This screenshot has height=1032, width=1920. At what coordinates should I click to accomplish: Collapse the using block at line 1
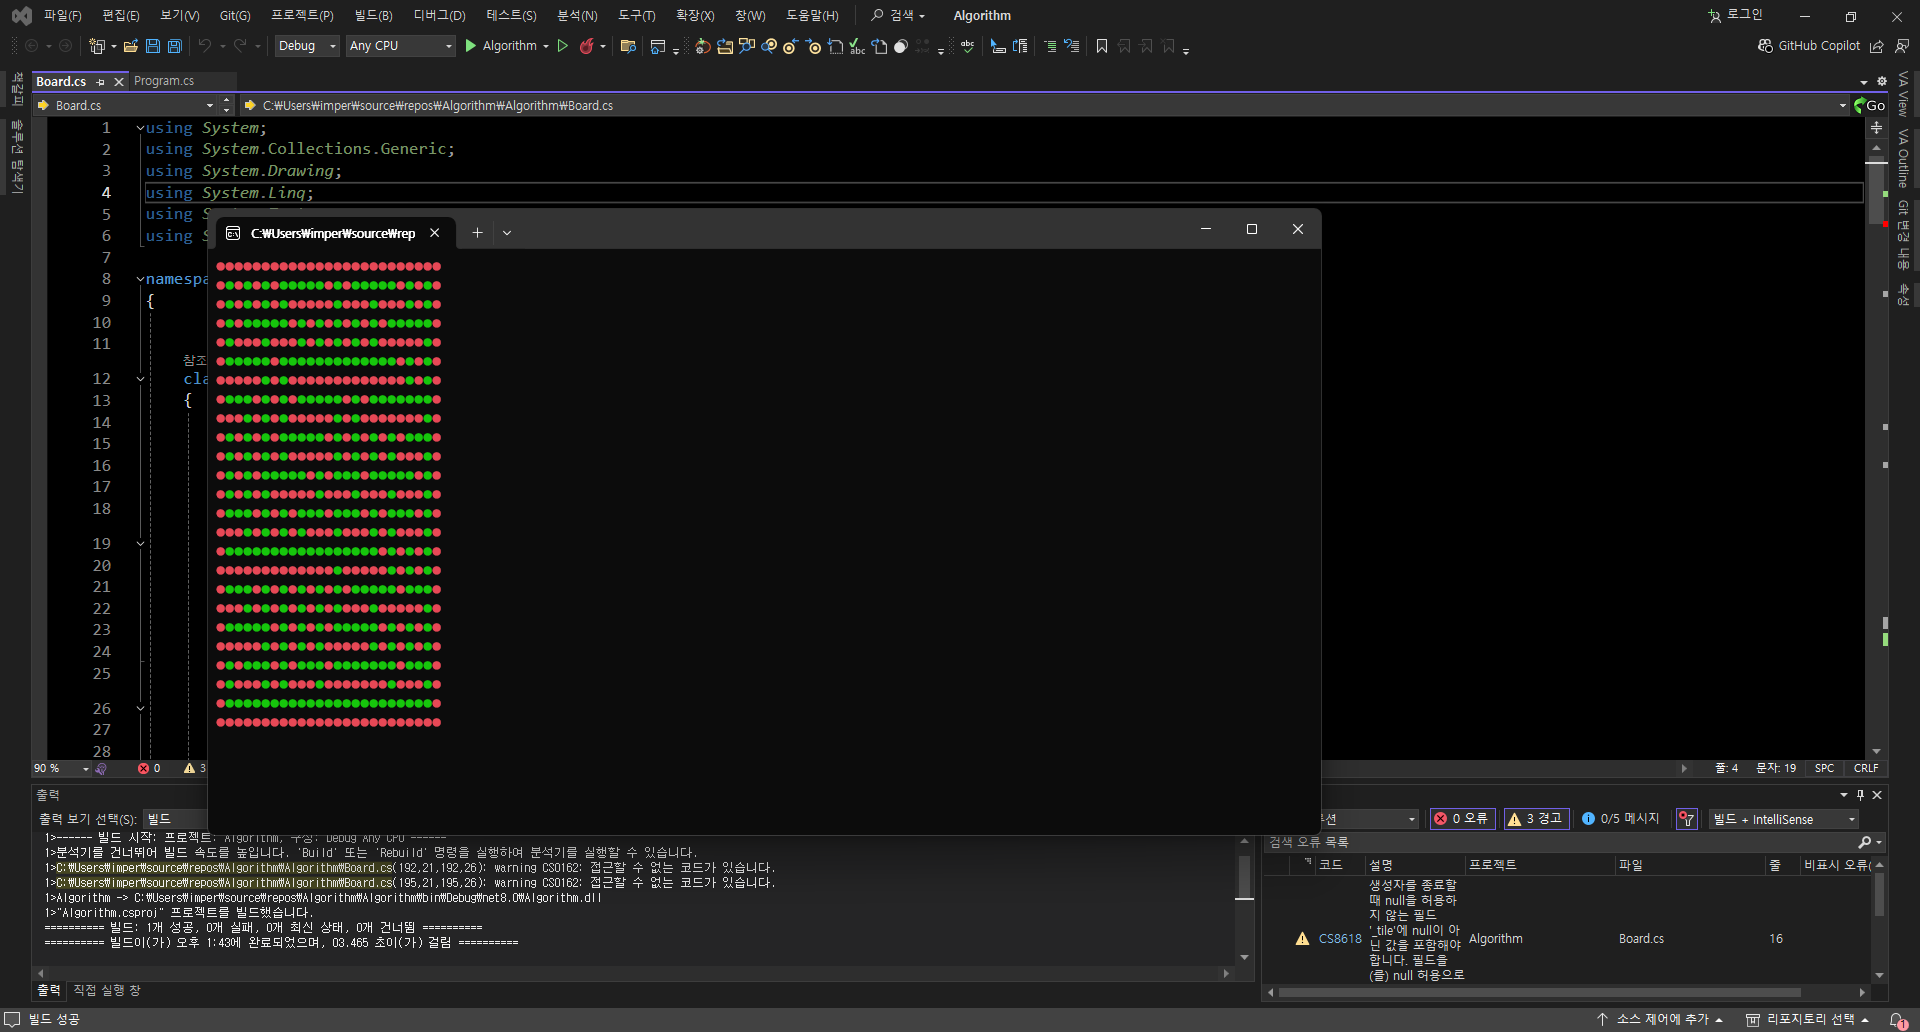(140, 128)
